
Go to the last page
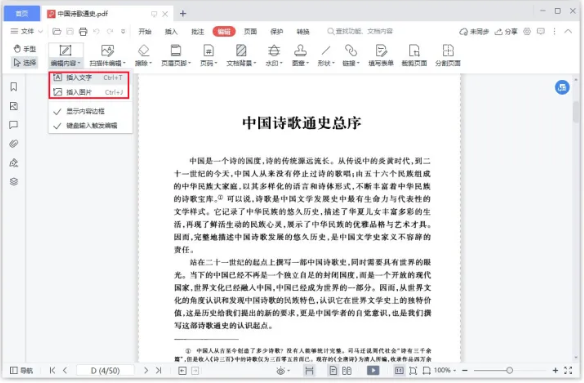tap(159, 370)
